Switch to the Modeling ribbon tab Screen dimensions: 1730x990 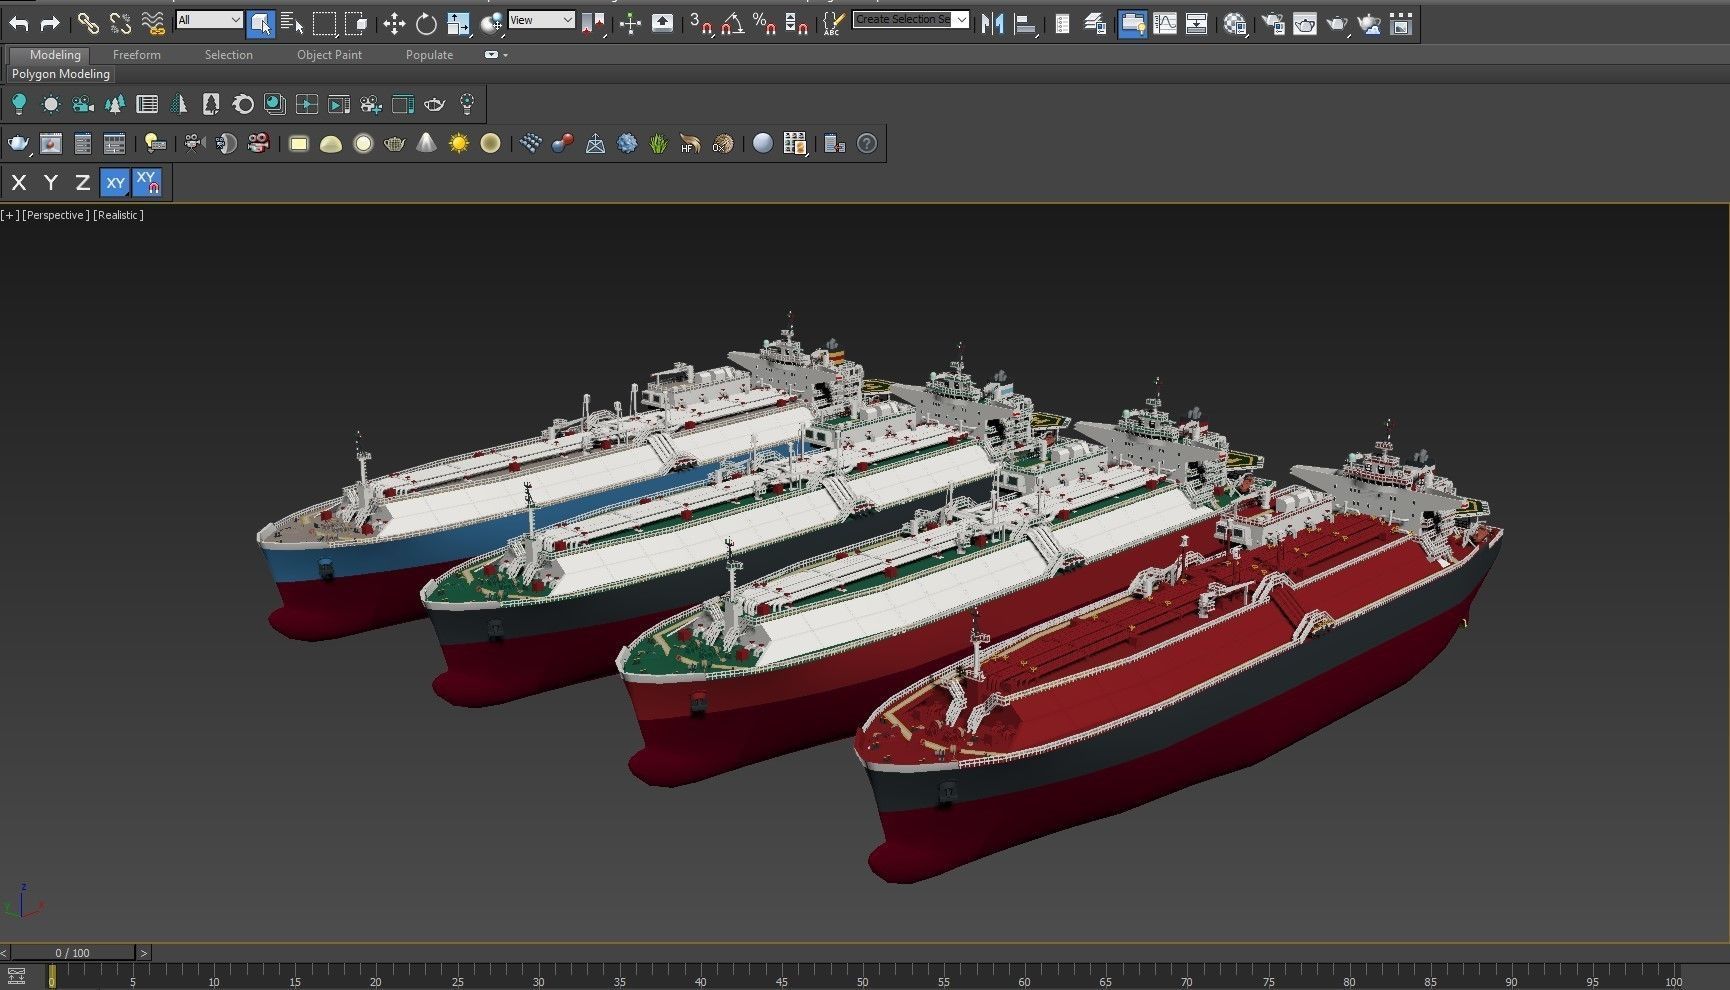(x=54, y=55)
